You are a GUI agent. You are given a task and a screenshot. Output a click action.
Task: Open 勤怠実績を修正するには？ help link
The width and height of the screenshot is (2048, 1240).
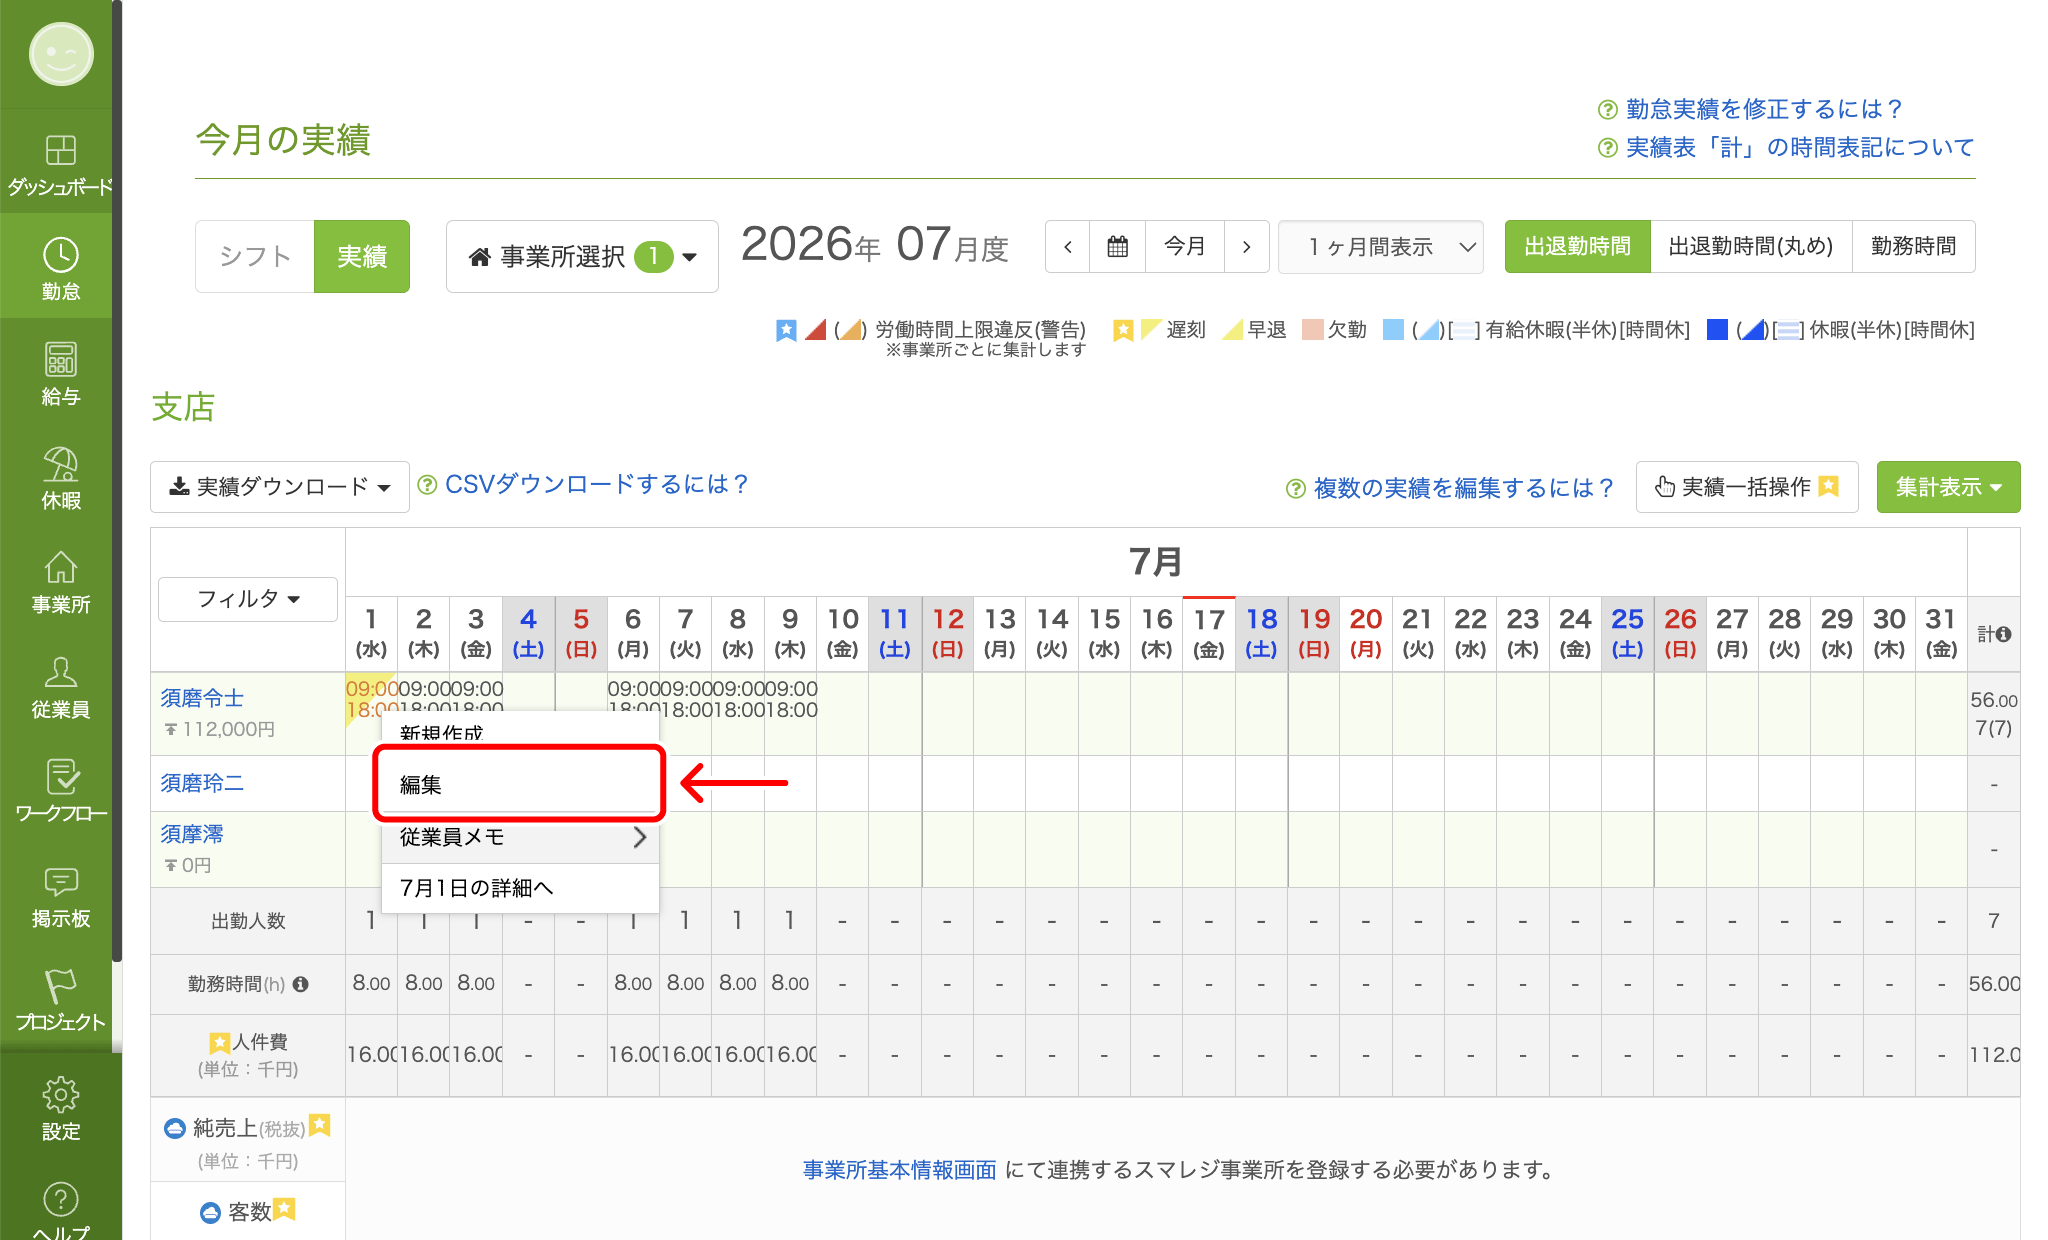pos(1763,109)
